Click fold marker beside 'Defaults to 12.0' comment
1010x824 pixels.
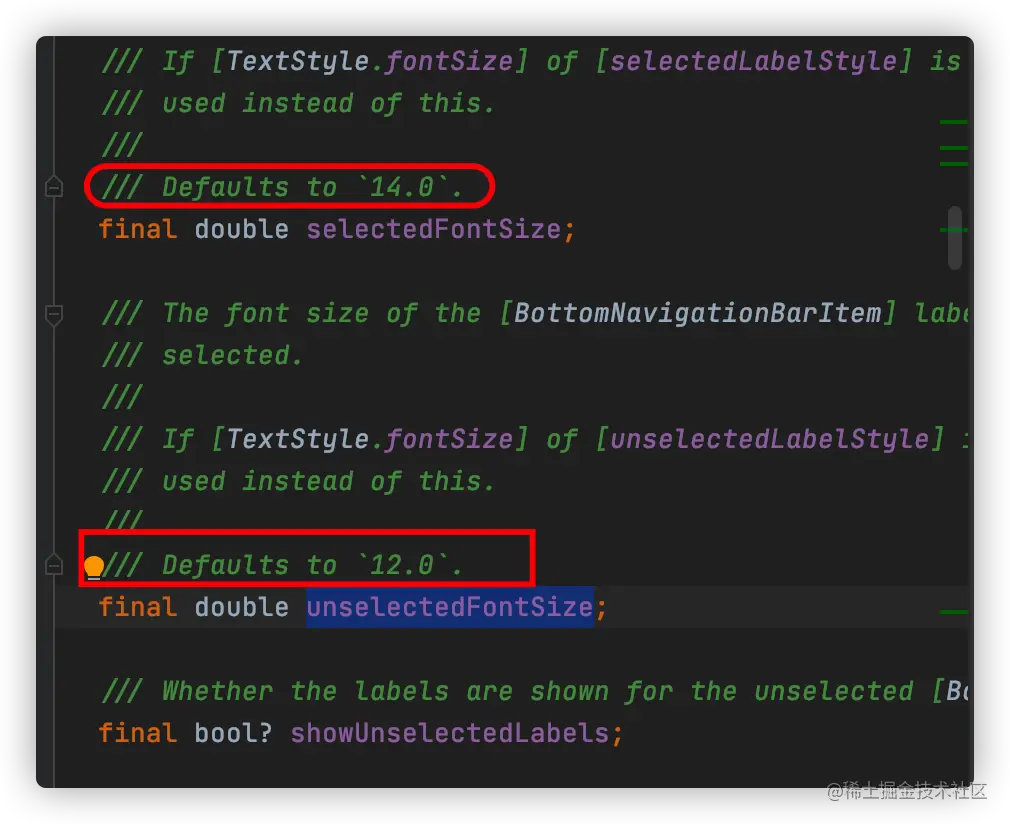[54, 566]
